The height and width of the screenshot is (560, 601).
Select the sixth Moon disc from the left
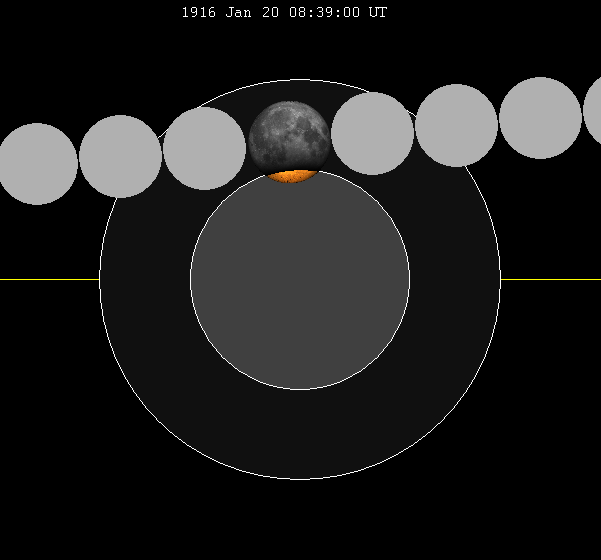point(456,125)
